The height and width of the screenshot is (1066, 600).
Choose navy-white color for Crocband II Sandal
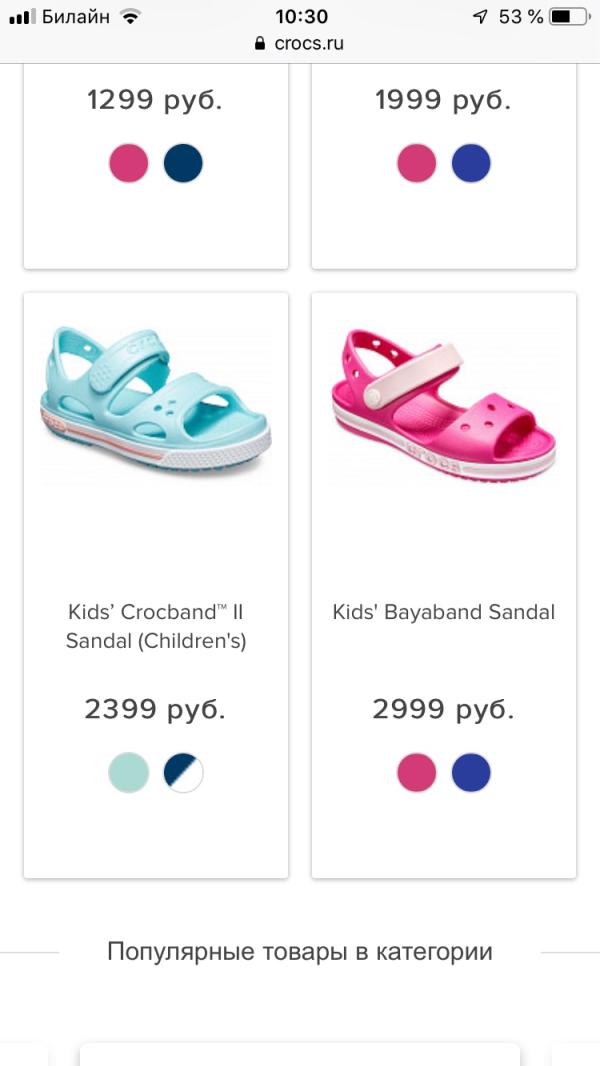tap(183, 772)
